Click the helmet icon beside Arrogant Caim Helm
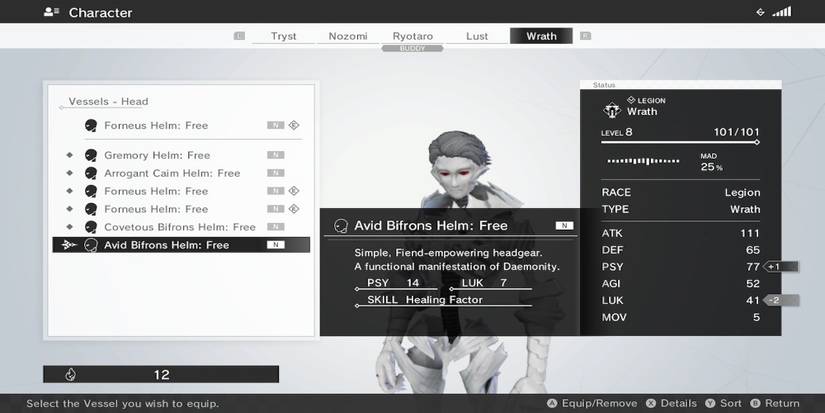The width and height of the screenshot is (825, 413). tap(91, 173)
